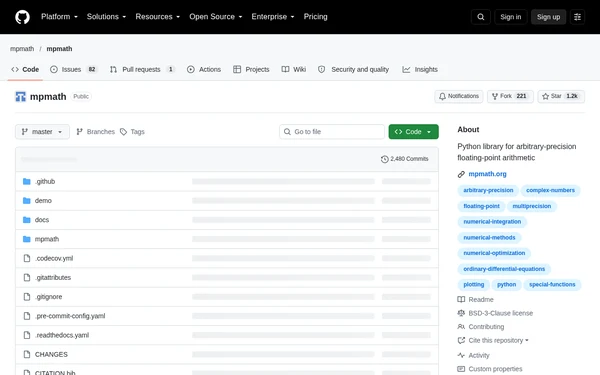Viewport: 600px width, 375px height.
Task: Click the GitHub Octocat logo
Action: tap(22, 17)
